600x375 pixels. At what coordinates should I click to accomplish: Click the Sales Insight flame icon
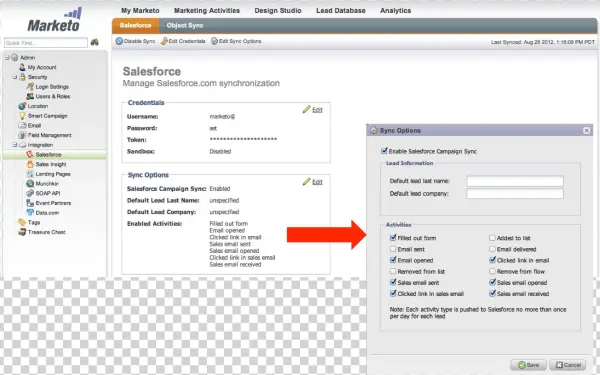[x=30, y=164]
